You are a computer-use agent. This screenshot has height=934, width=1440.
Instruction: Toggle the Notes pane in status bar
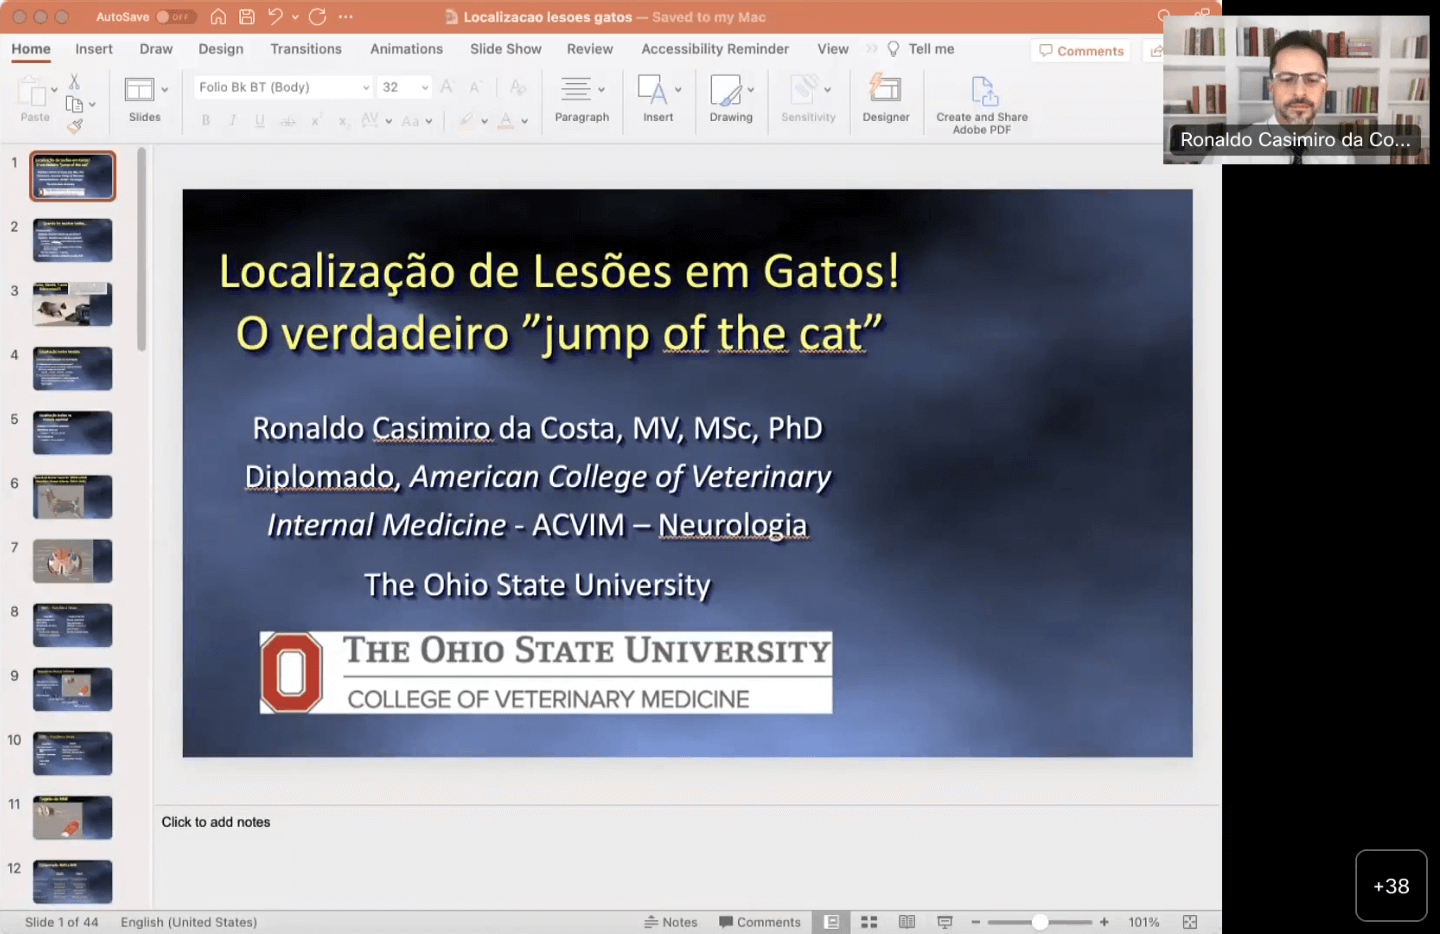(671, 922)
